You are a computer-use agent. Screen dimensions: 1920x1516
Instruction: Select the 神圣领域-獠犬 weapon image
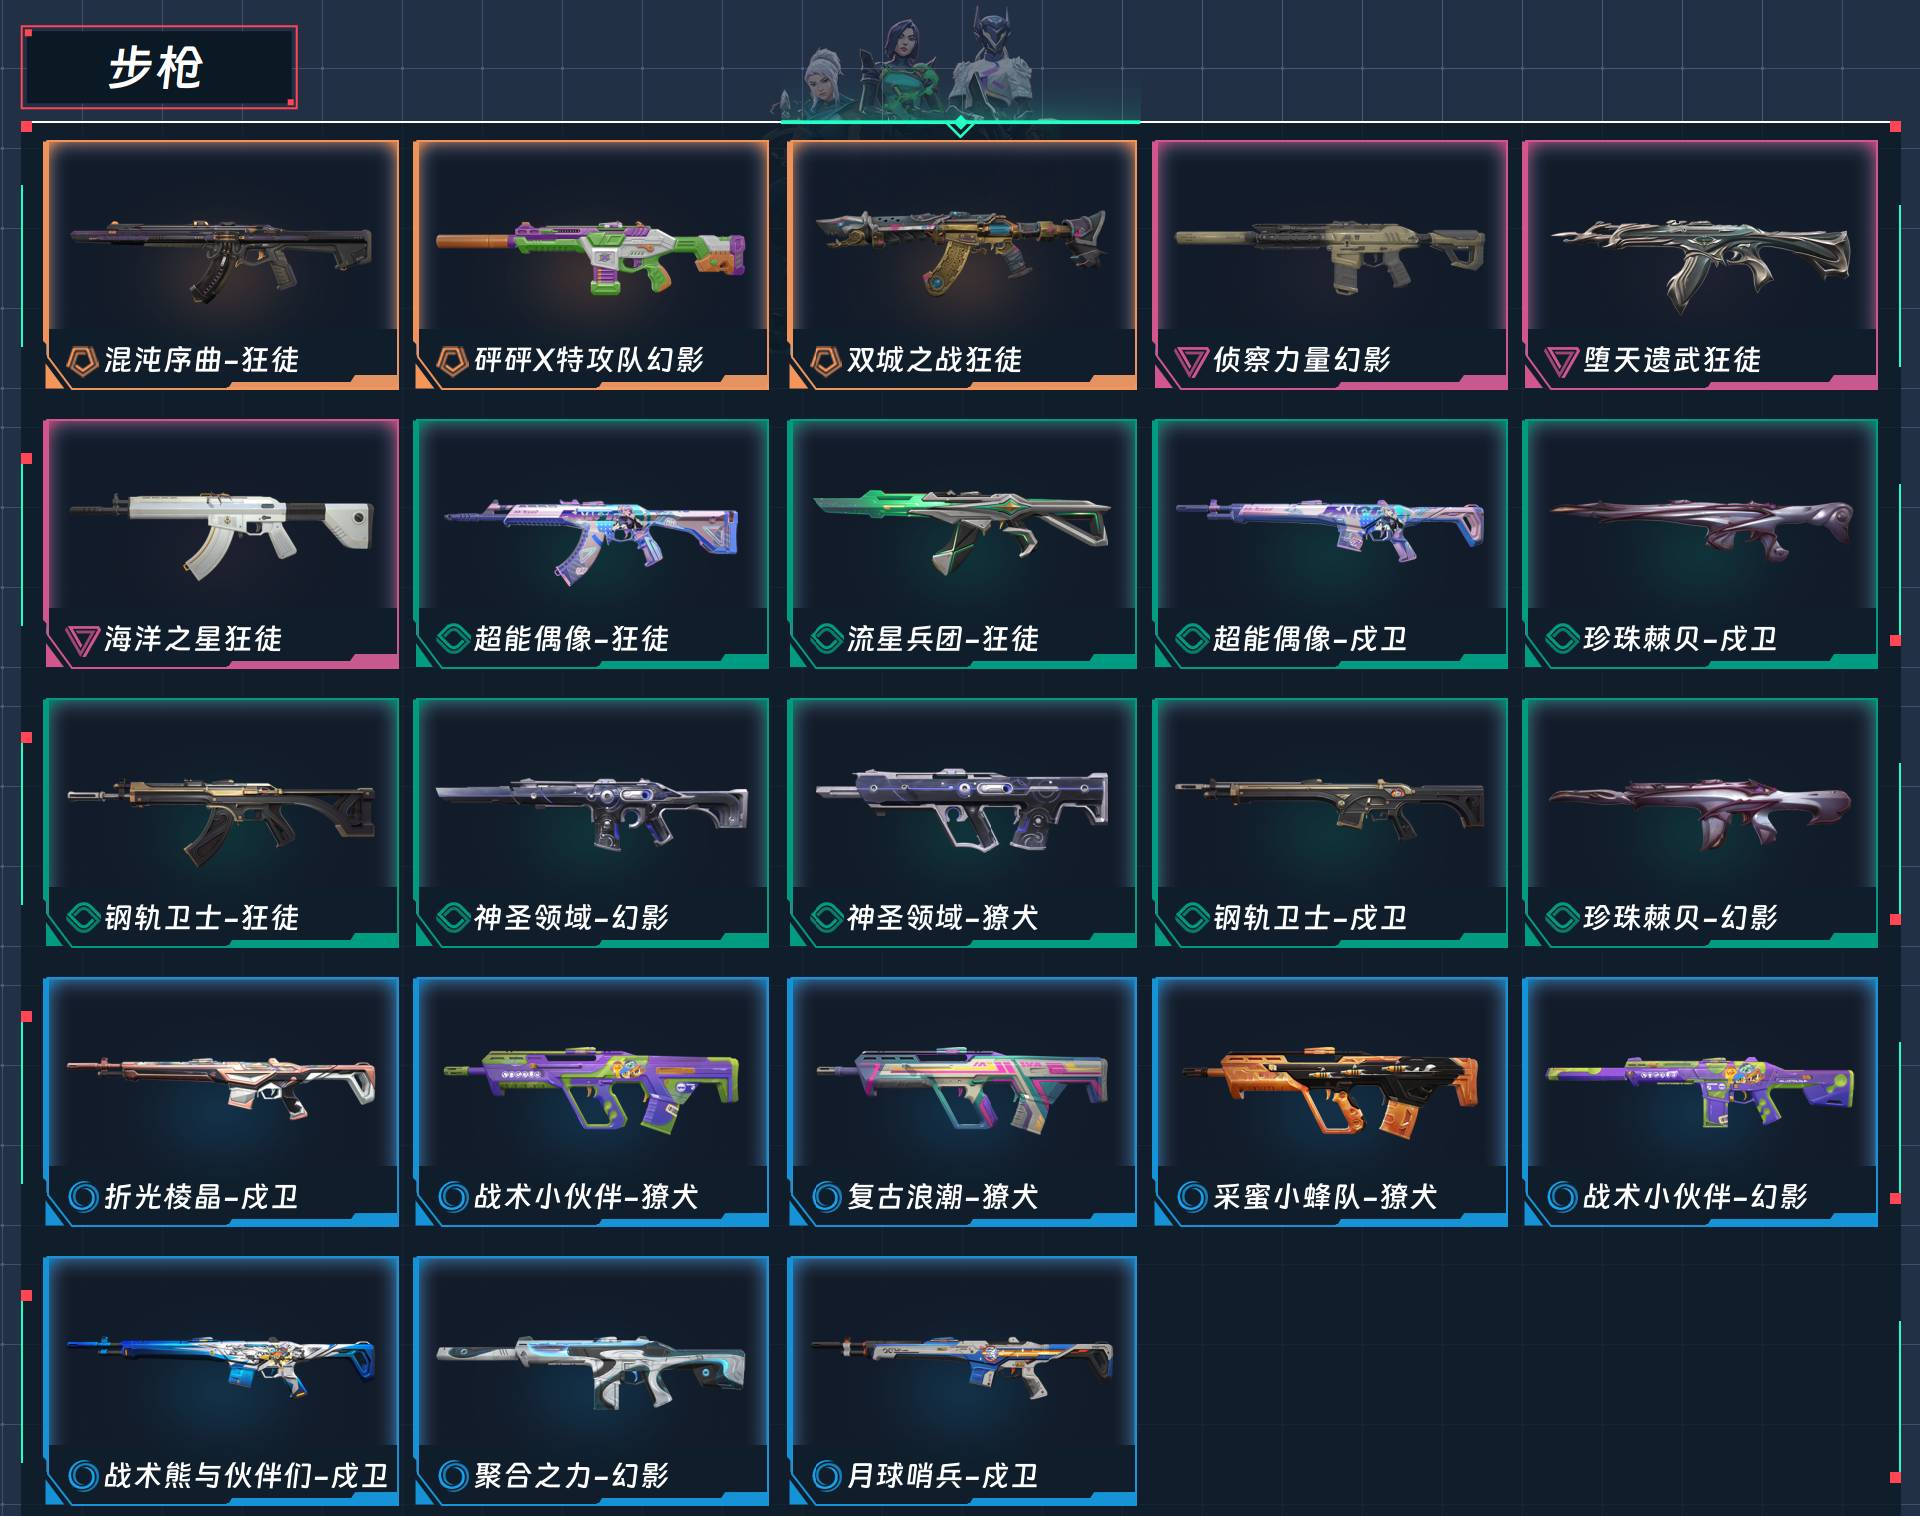[x=961, y=808]
